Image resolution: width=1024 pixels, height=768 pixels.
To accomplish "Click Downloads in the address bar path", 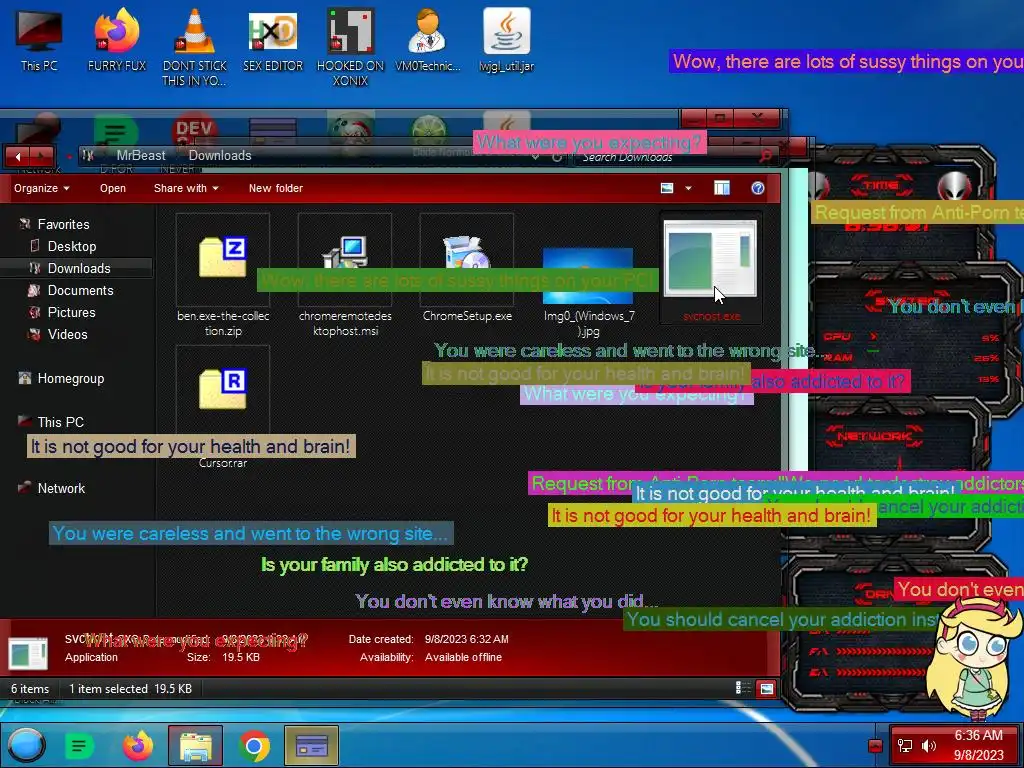I will [x=220, y=155].
